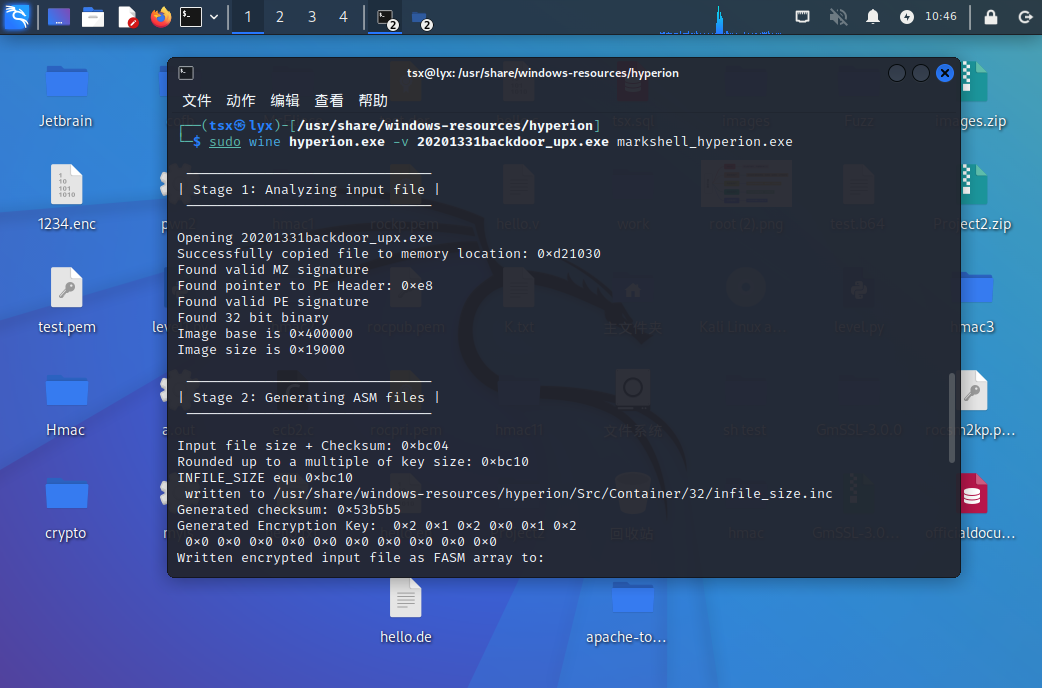Click the 'Stage 2: Generating ASM files' line
This screenshot has width=1042, height=688.
[309, 398]
